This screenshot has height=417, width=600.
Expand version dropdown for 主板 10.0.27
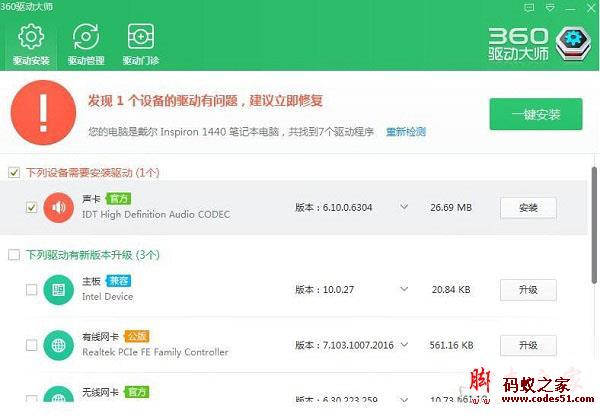[404, 290]
